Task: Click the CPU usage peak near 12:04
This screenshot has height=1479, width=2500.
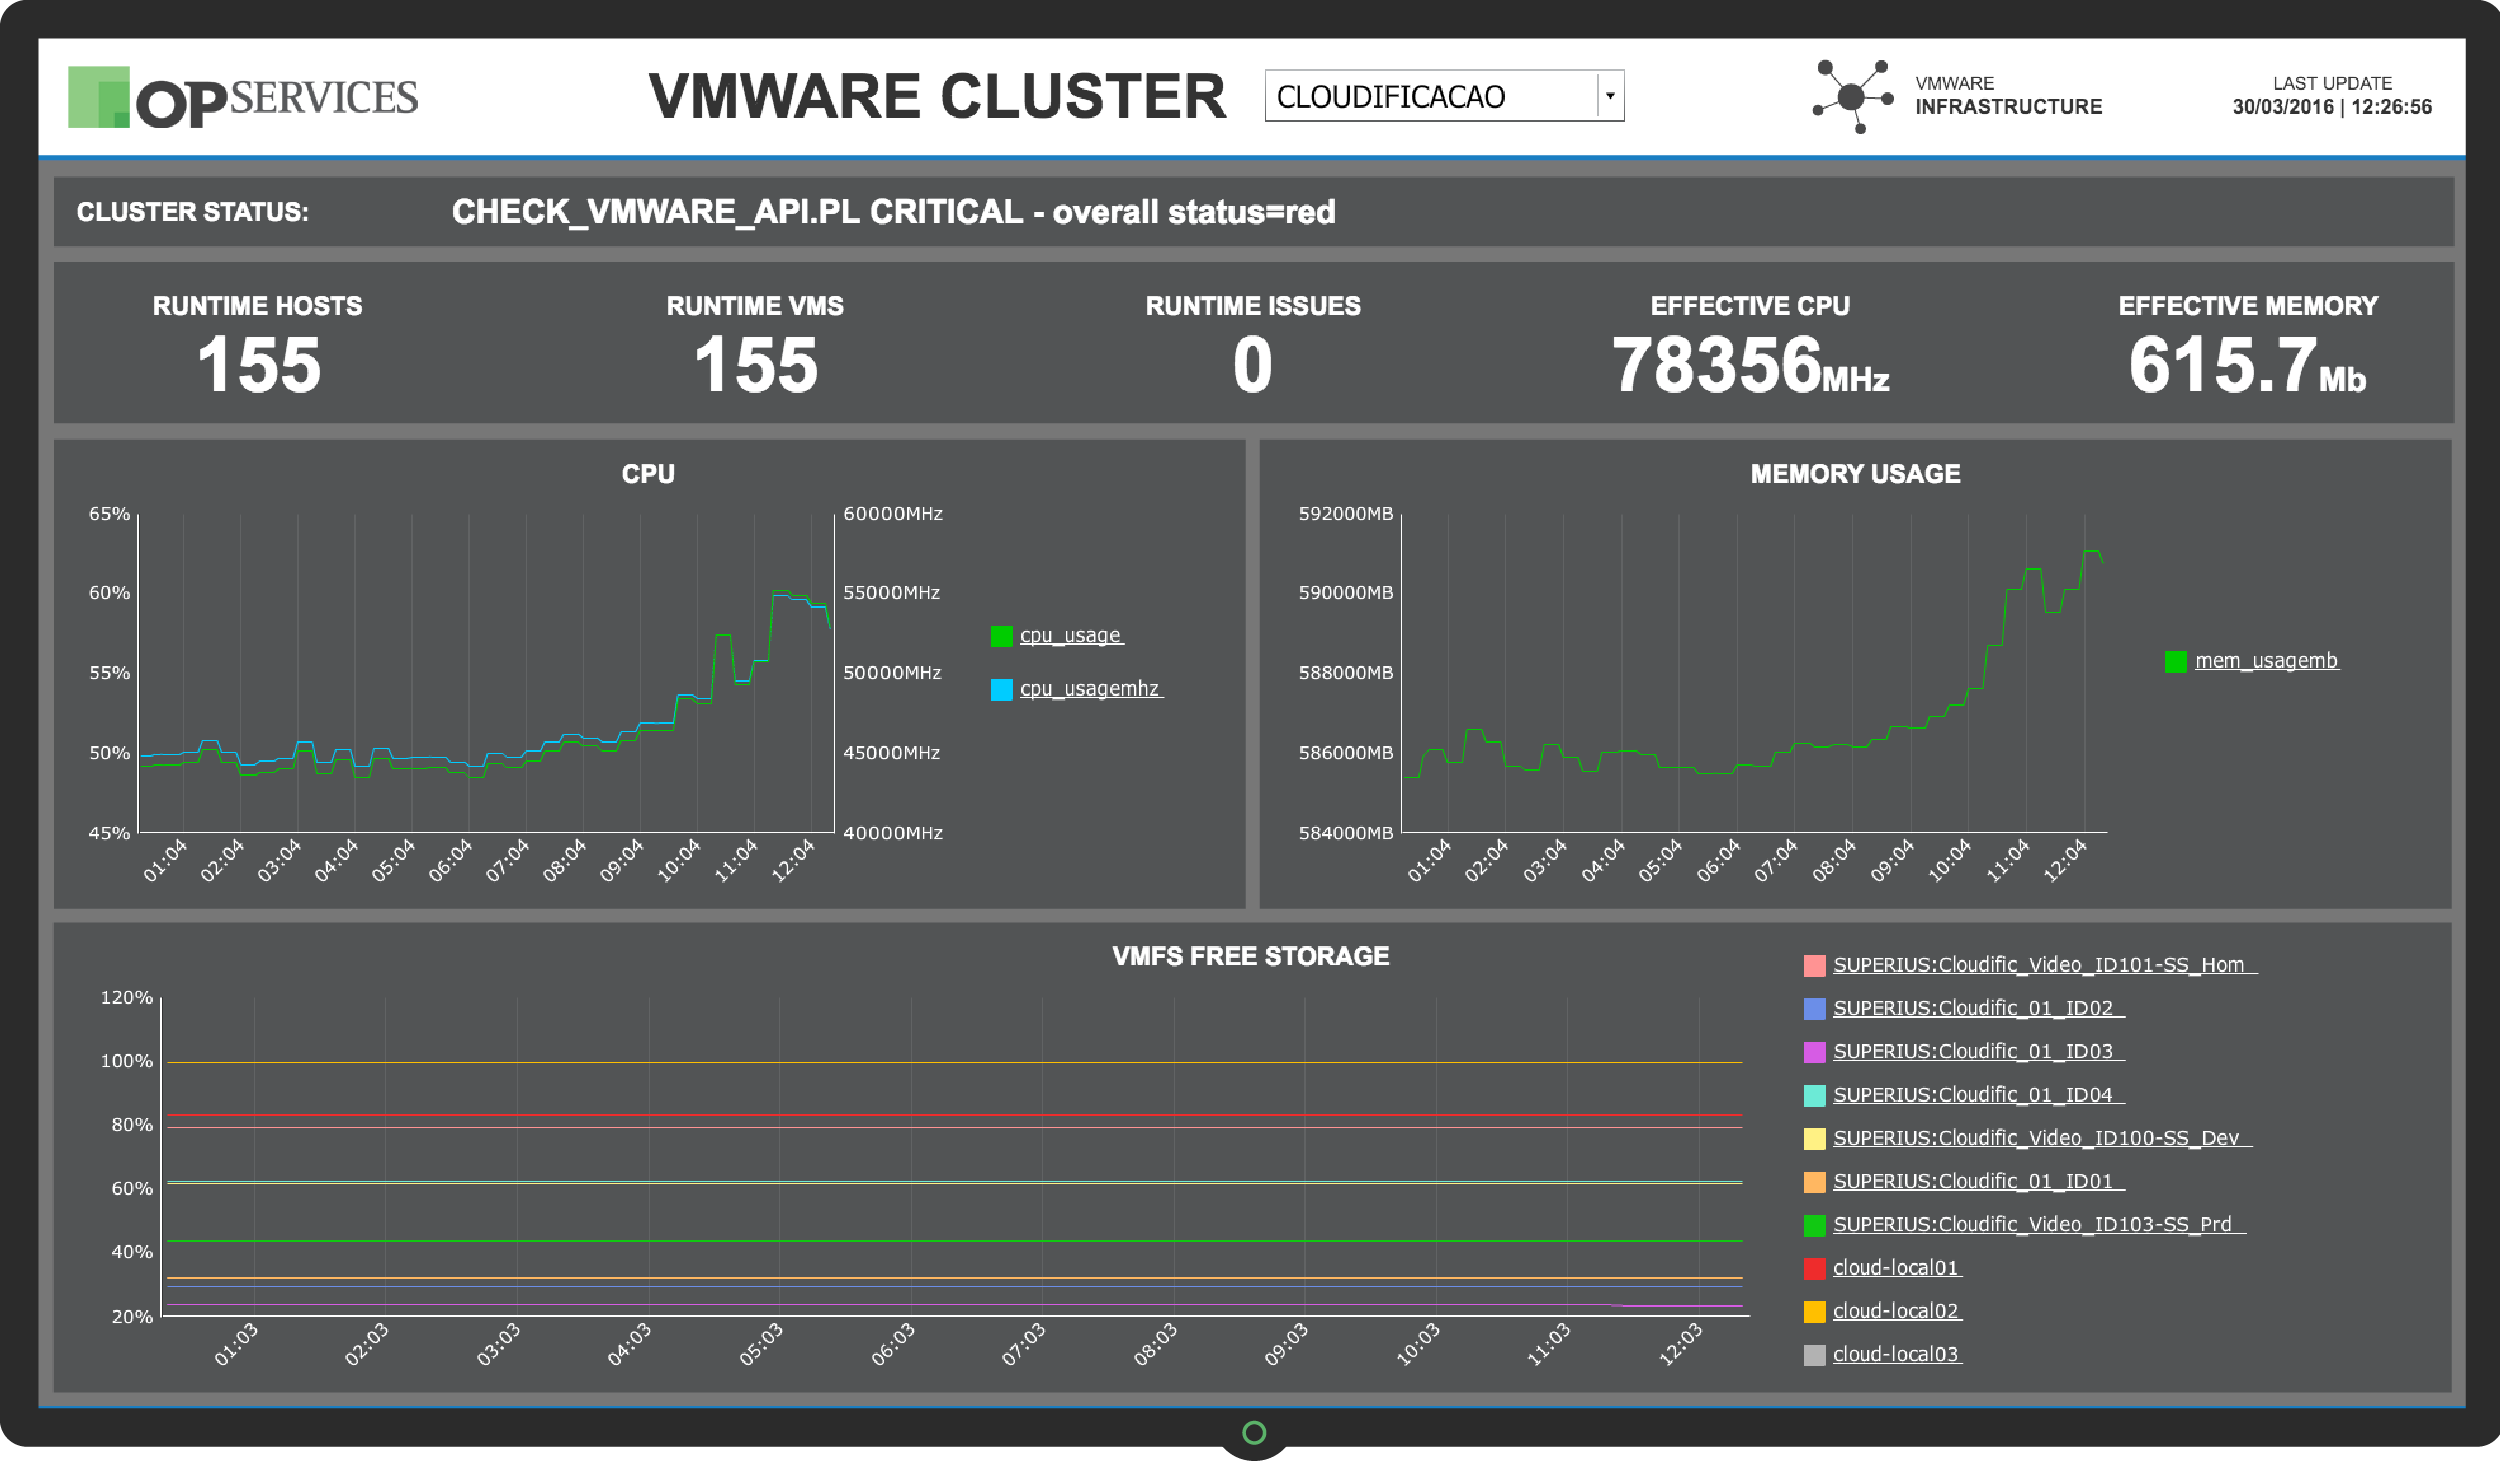Action: pos(781,592)
